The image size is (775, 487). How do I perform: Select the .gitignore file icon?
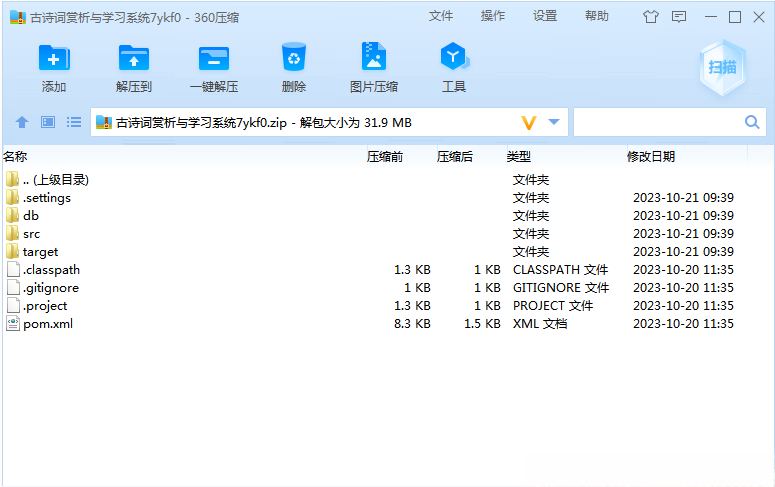point(13,287)
